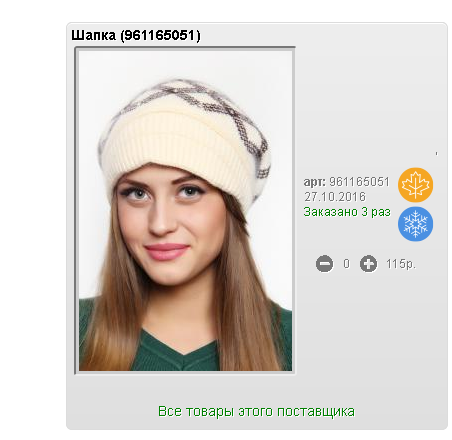
Task: Increase quantity with the gray plus icon
Action: click(368, 264)
